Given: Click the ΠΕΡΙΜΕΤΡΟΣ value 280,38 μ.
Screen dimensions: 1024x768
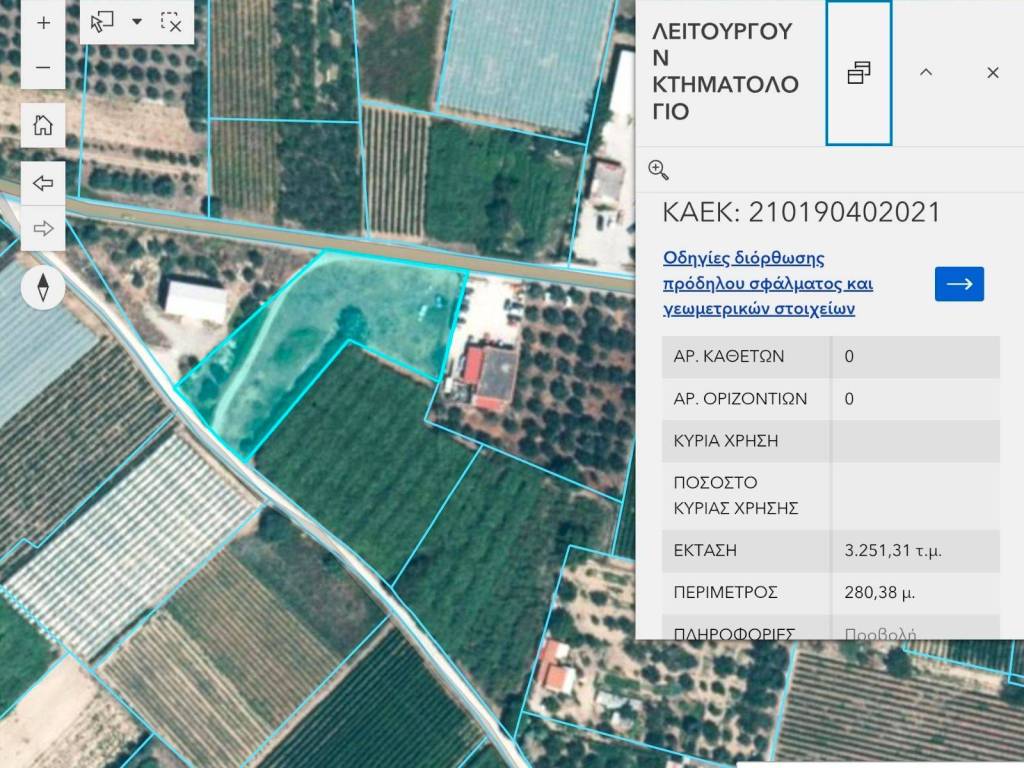Looking at the screenshot, I should tap(879, 593).
